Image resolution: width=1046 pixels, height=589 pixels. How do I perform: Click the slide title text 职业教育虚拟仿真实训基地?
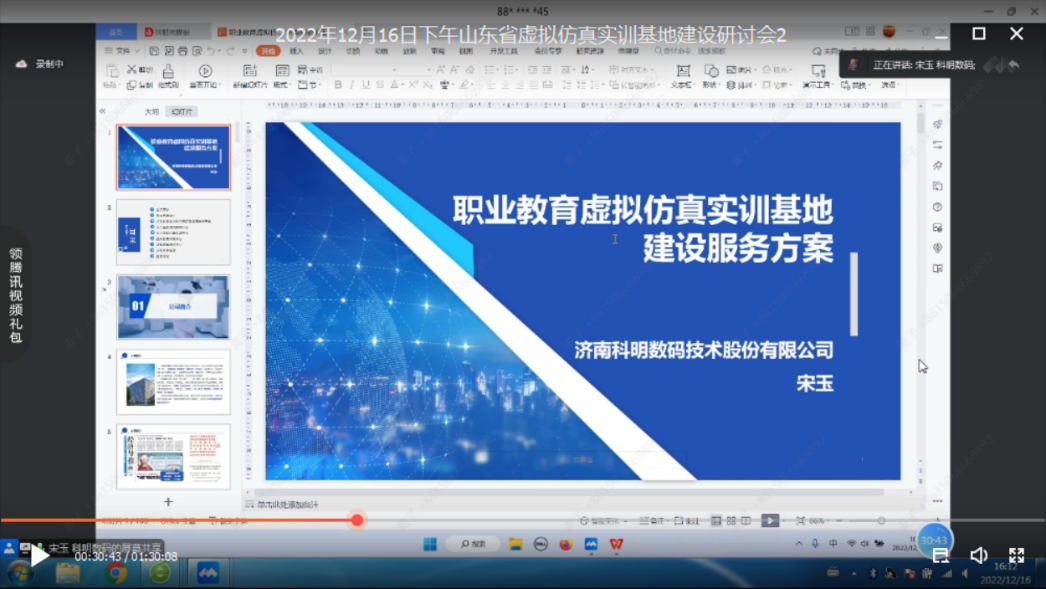pyautogui.click(x=643, y=209)
